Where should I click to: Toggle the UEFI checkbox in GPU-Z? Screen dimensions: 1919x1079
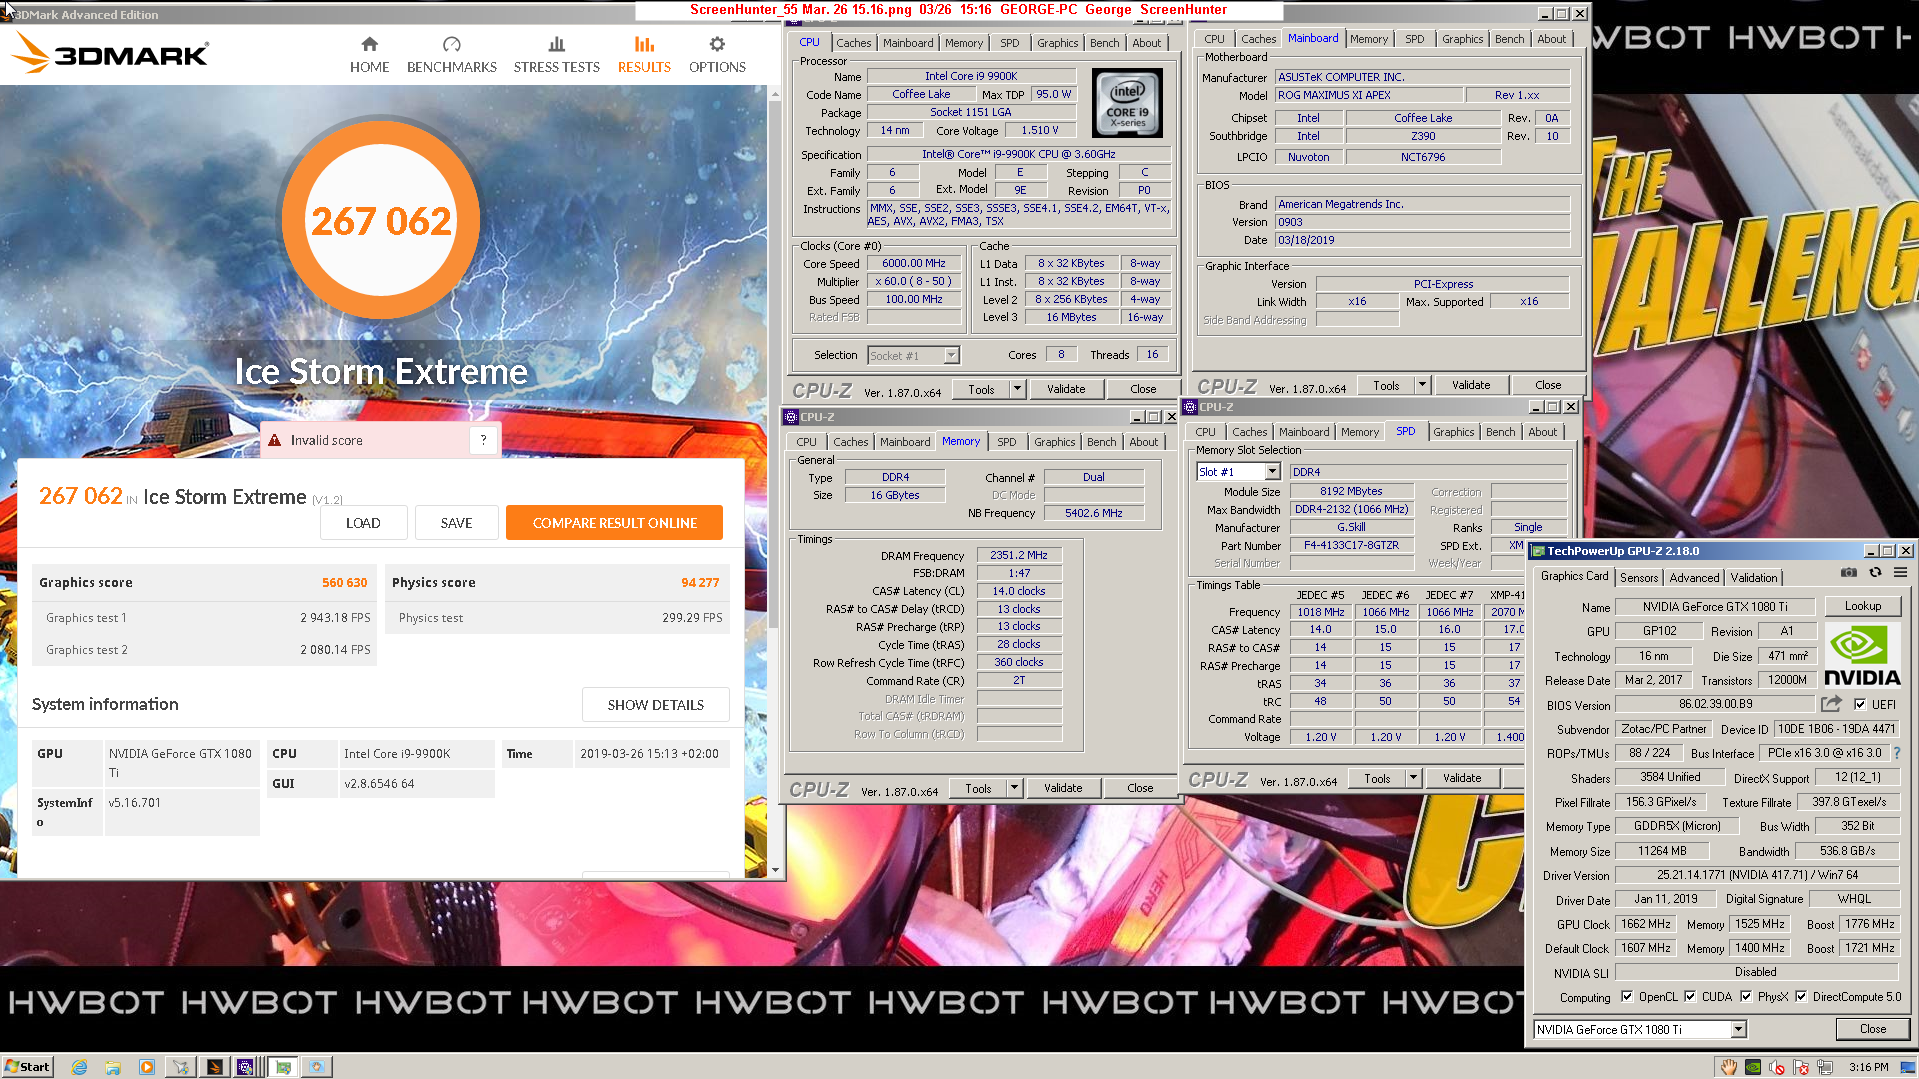coord(1859,704)
